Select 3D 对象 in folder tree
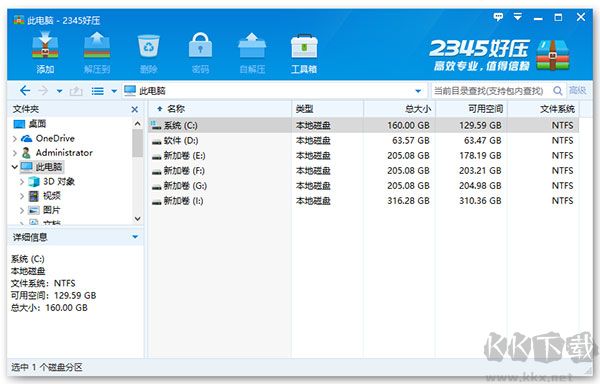 pos(59,182)
